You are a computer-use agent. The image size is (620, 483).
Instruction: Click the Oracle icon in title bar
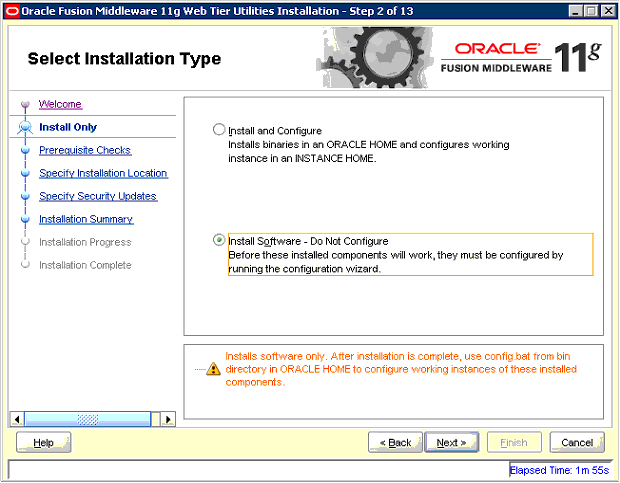point(12,11)
